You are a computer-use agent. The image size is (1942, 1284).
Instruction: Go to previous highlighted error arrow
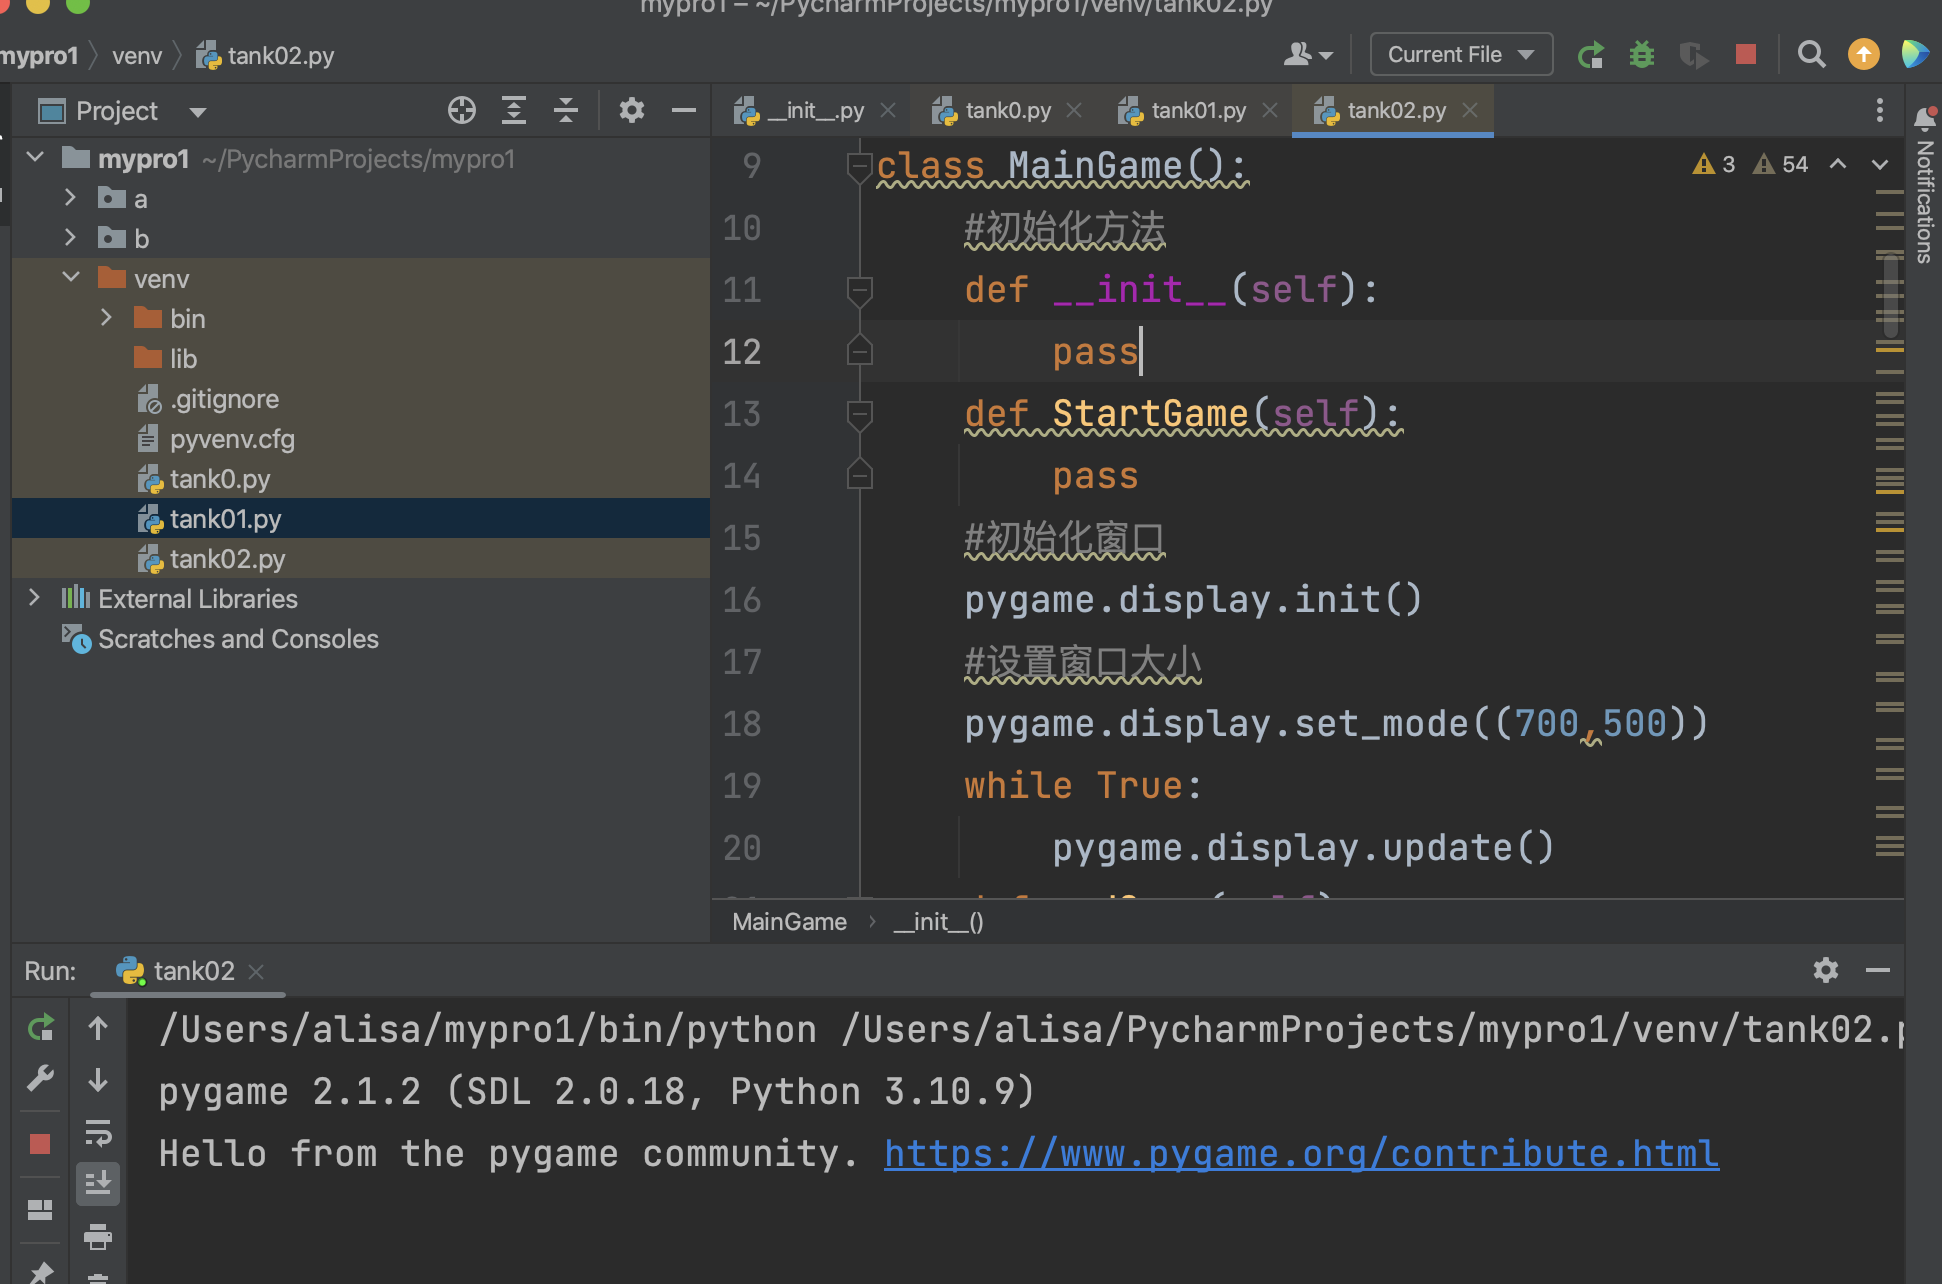[1837, 164]
